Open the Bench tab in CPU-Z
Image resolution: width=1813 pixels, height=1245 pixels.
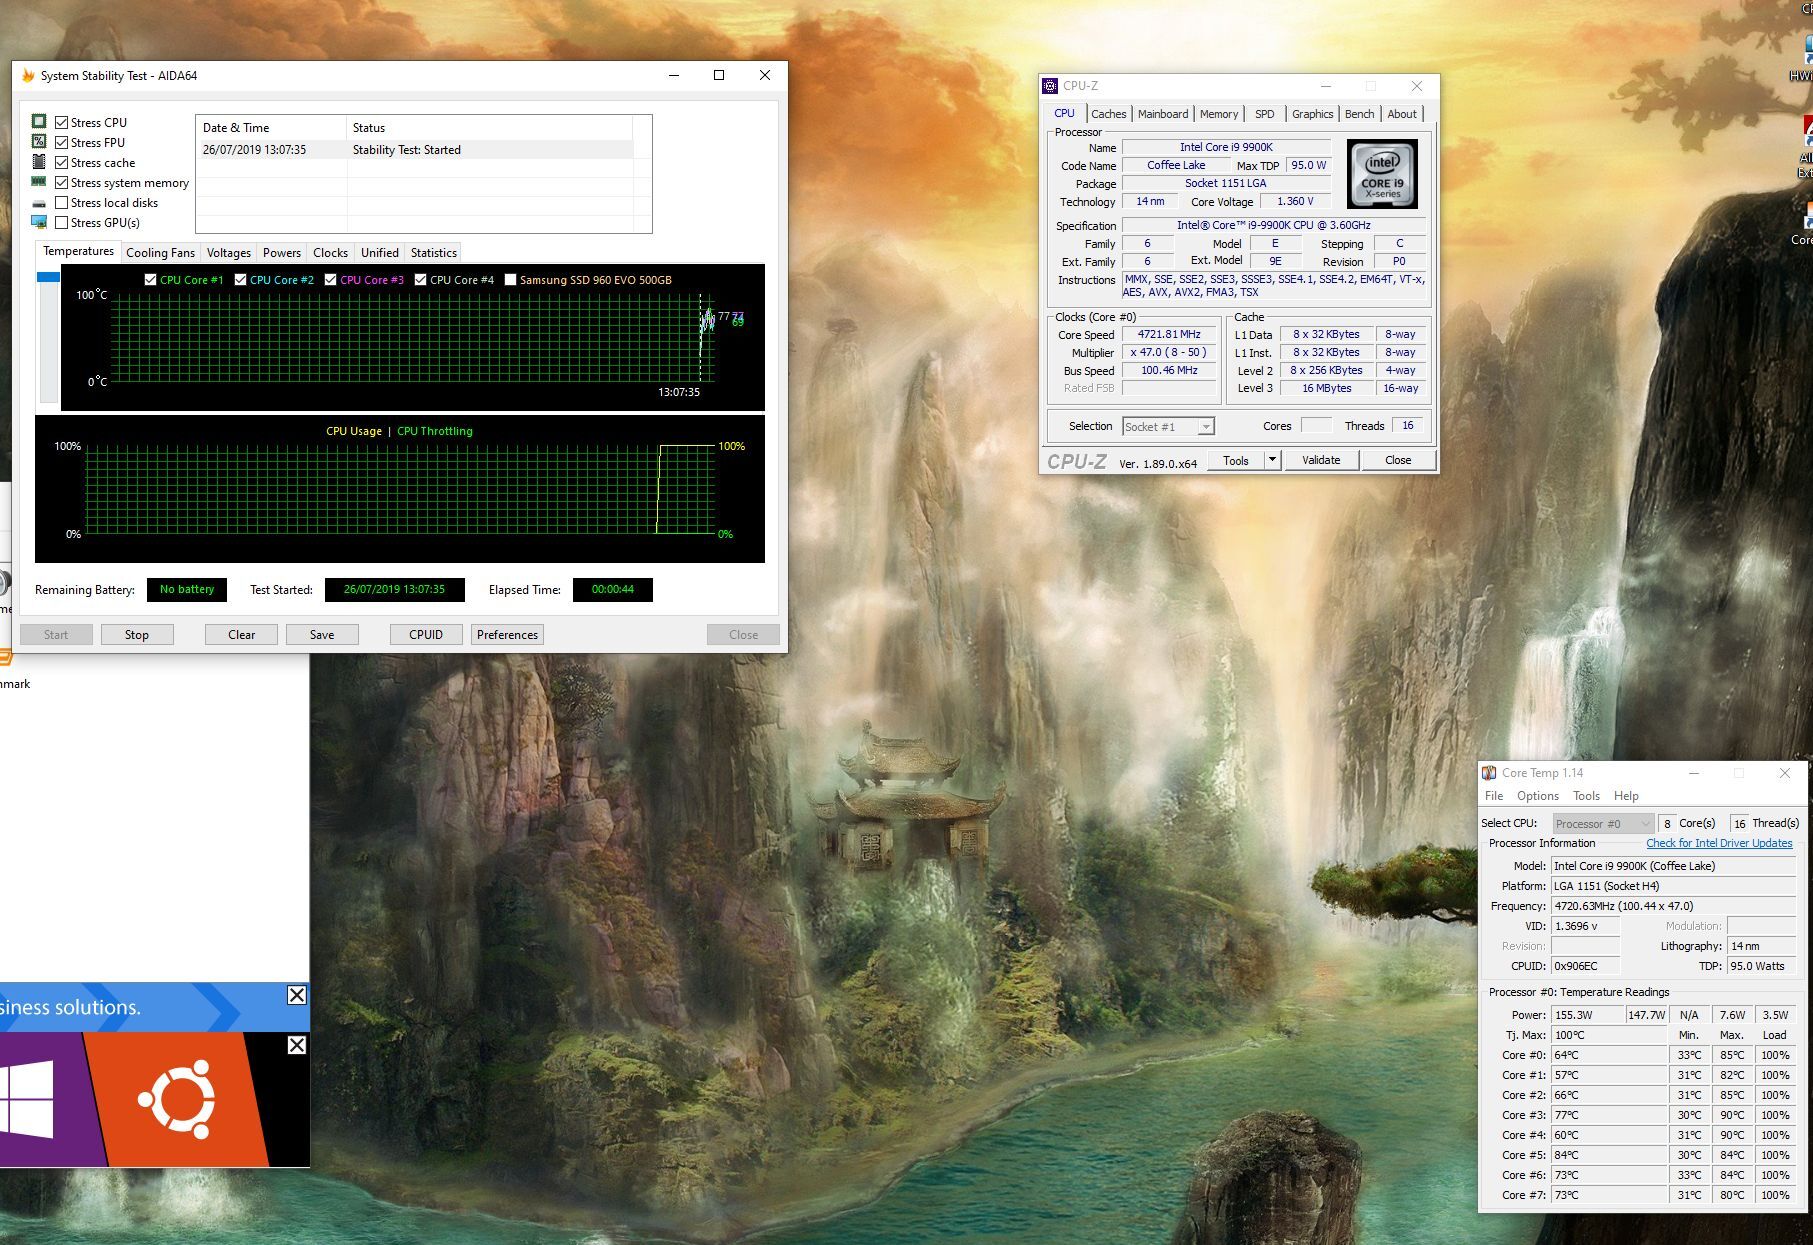point(1359,114)
